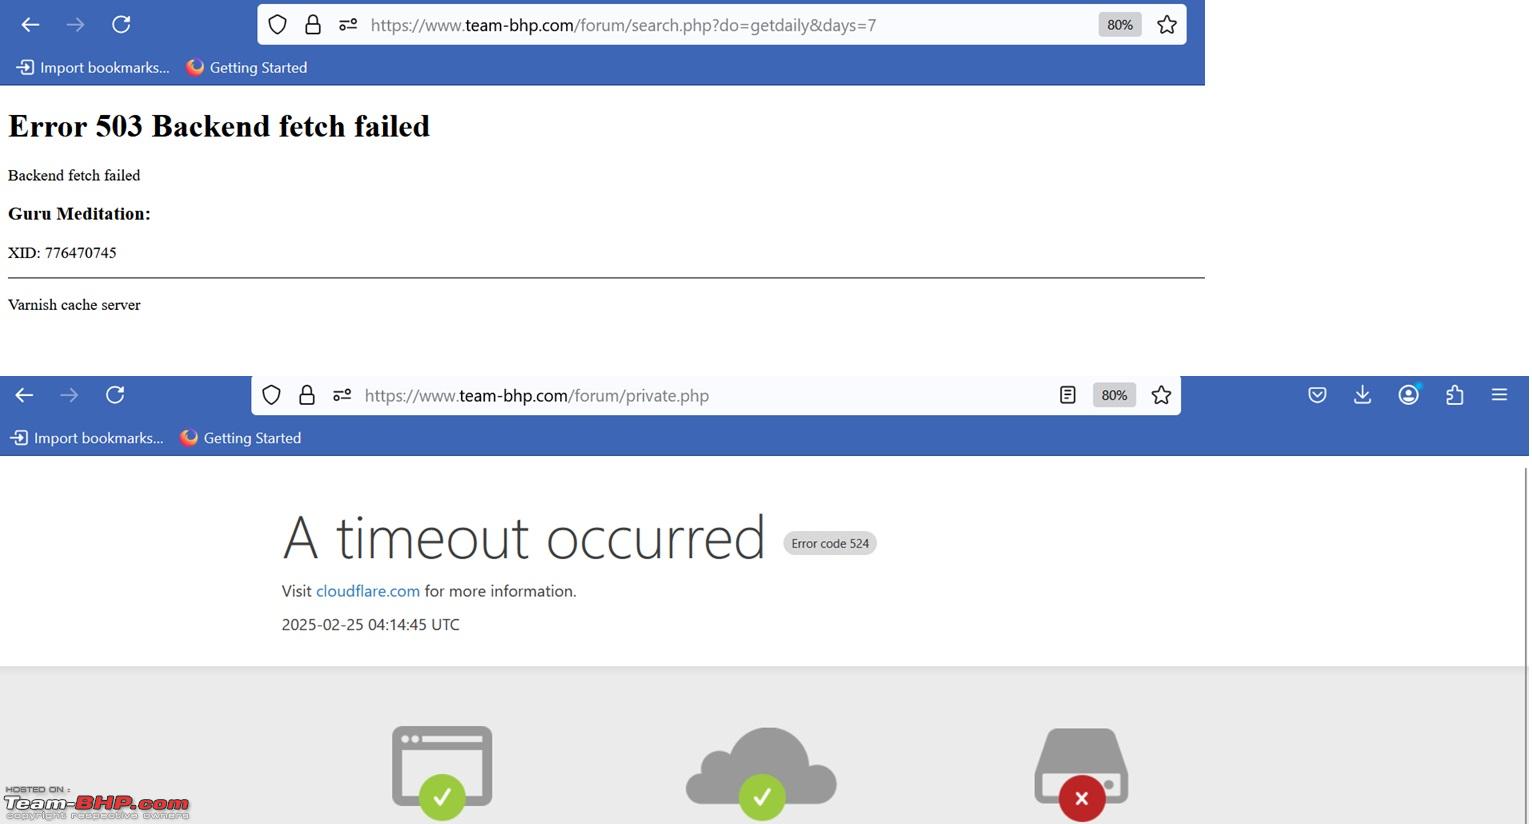Click the 80% zoom badge beside the private.php URL
Screen dimensions: 1532x824
(x=1114, y=395)
